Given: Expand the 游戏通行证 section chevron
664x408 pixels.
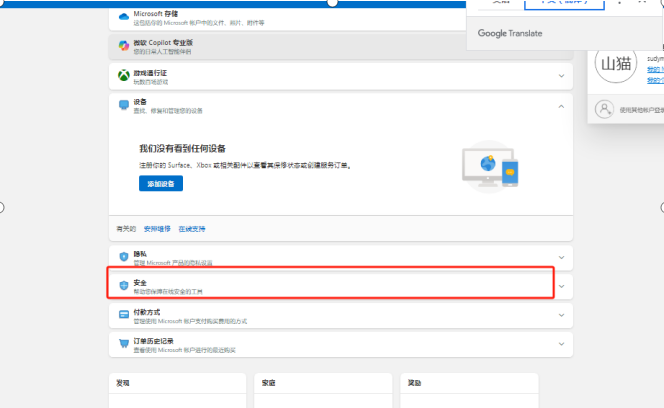Looking at the screenshot, I should [x=561, y=76].
